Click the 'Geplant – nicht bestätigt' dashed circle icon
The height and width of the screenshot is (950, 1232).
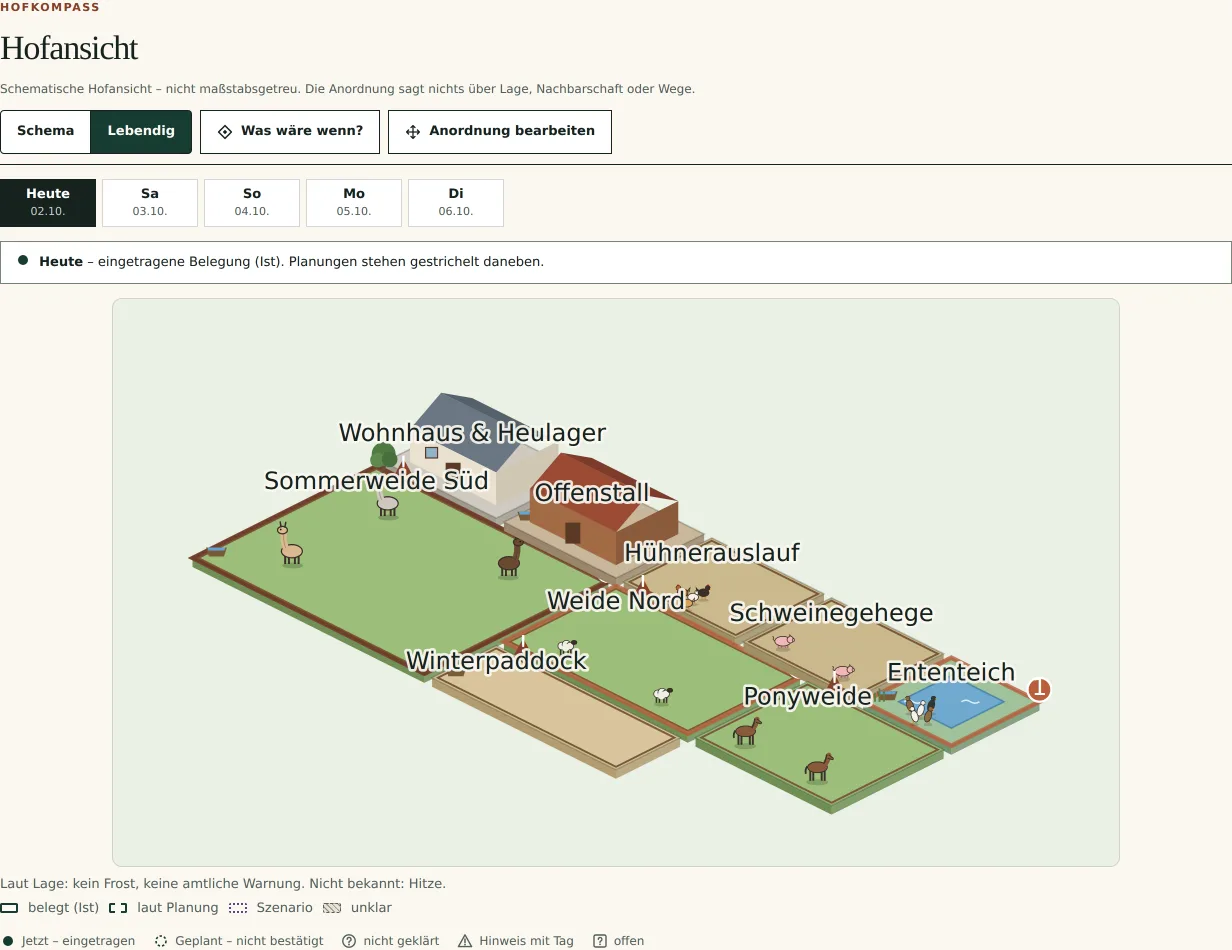(160, 941)
